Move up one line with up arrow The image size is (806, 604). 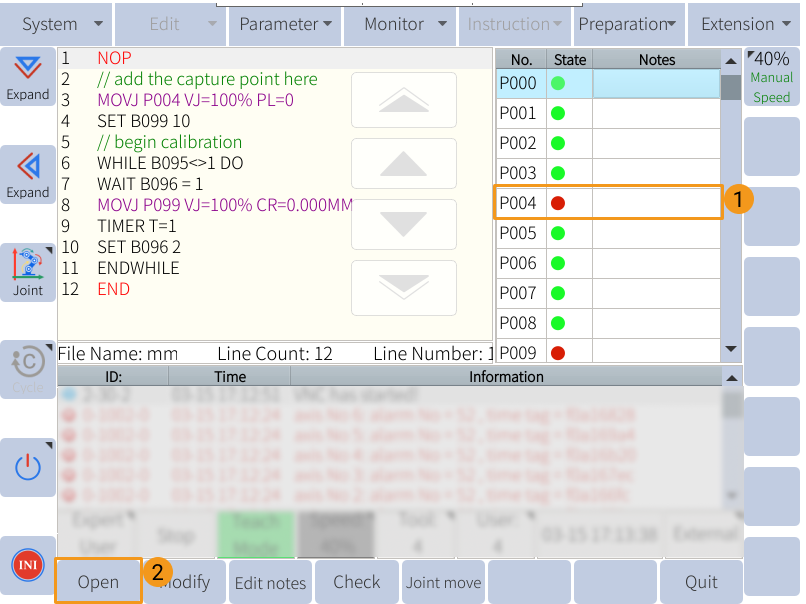403,164
